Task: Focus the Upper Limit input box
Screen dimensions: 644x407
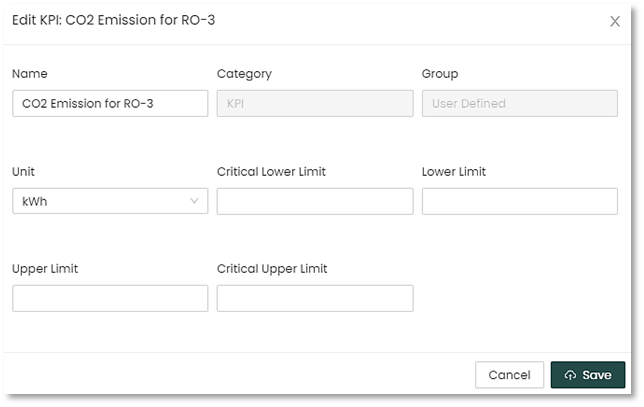Action: point(110,298)
